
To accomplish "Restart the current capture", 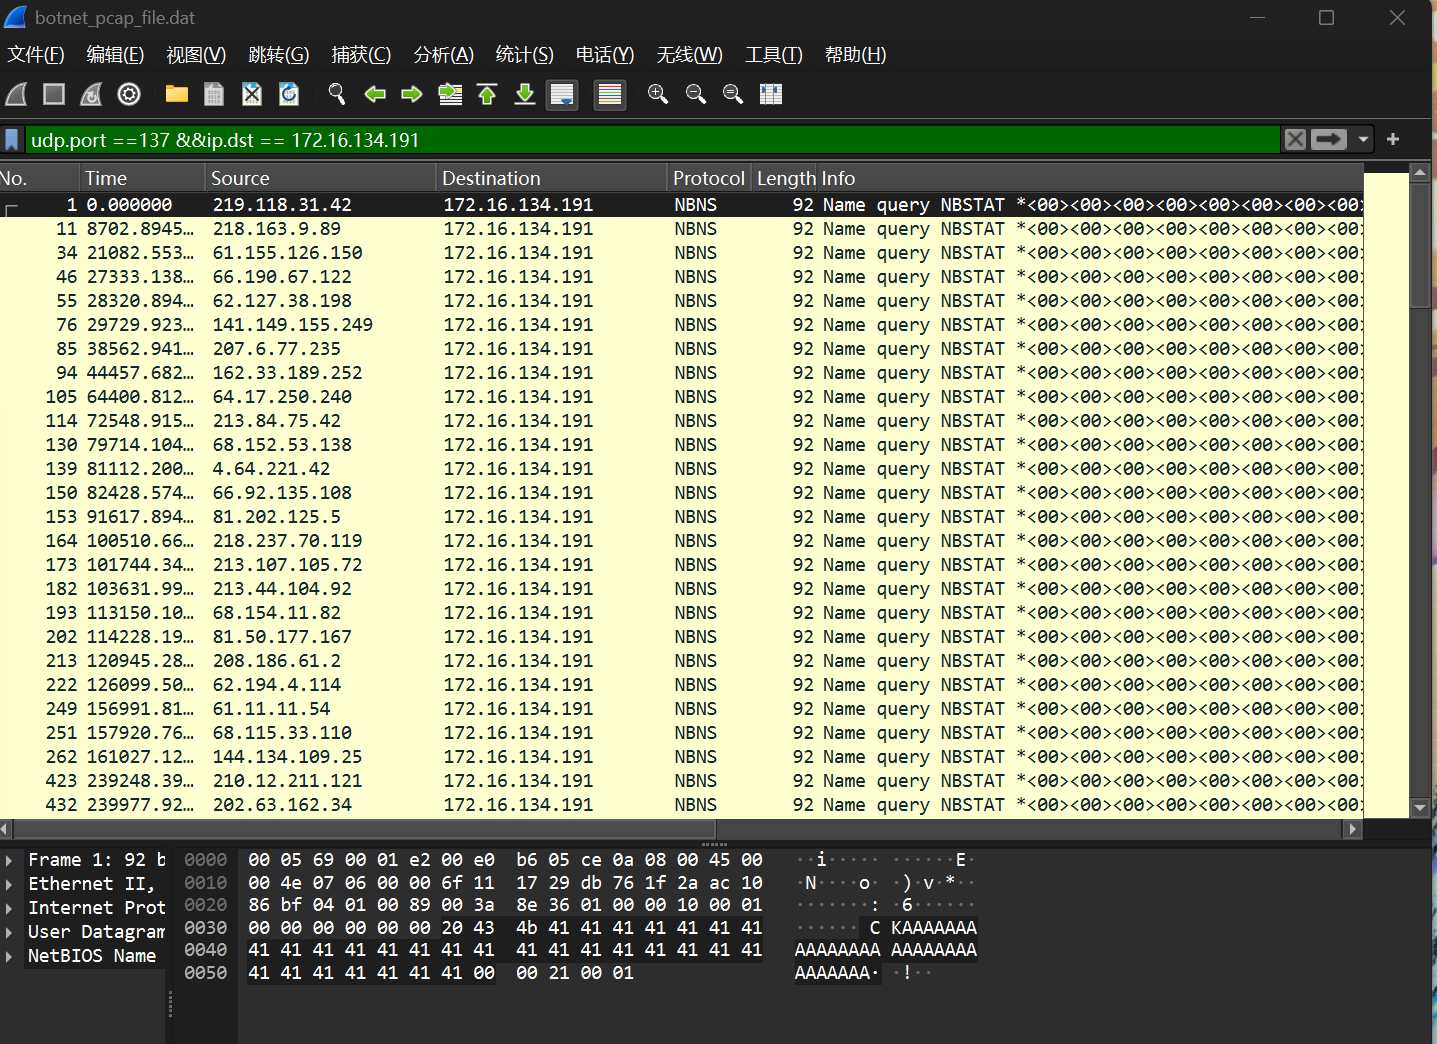I will pyautogui.click(x=91, y=94).
